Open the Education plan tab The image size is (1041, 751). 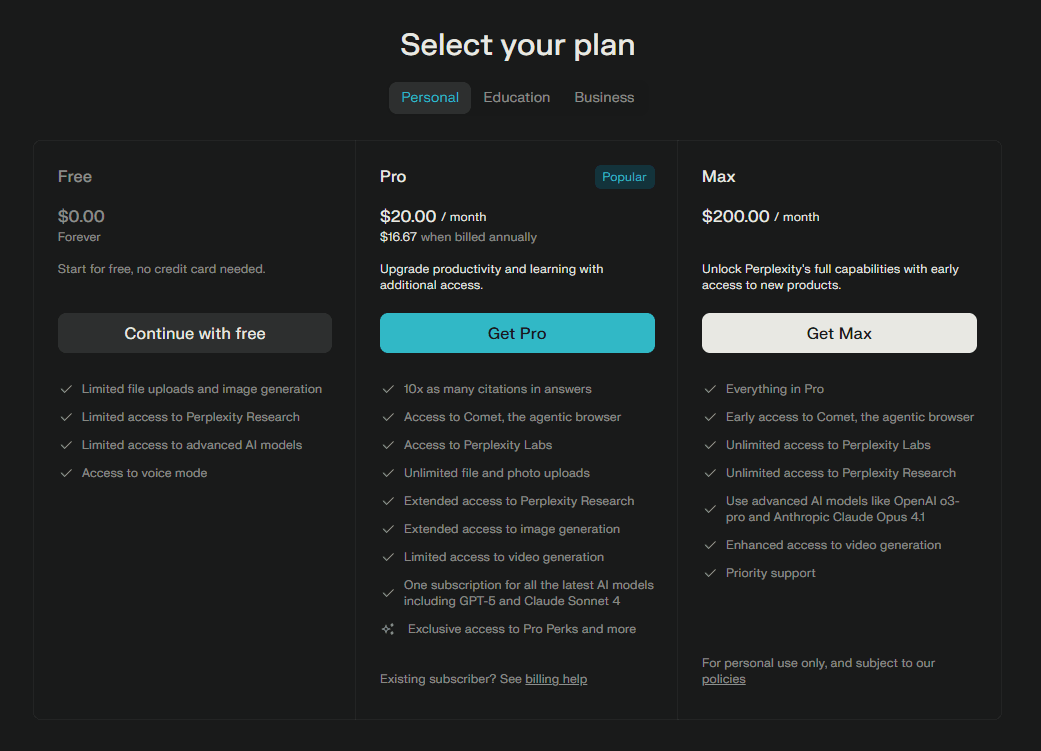click(x=516, y=98)
